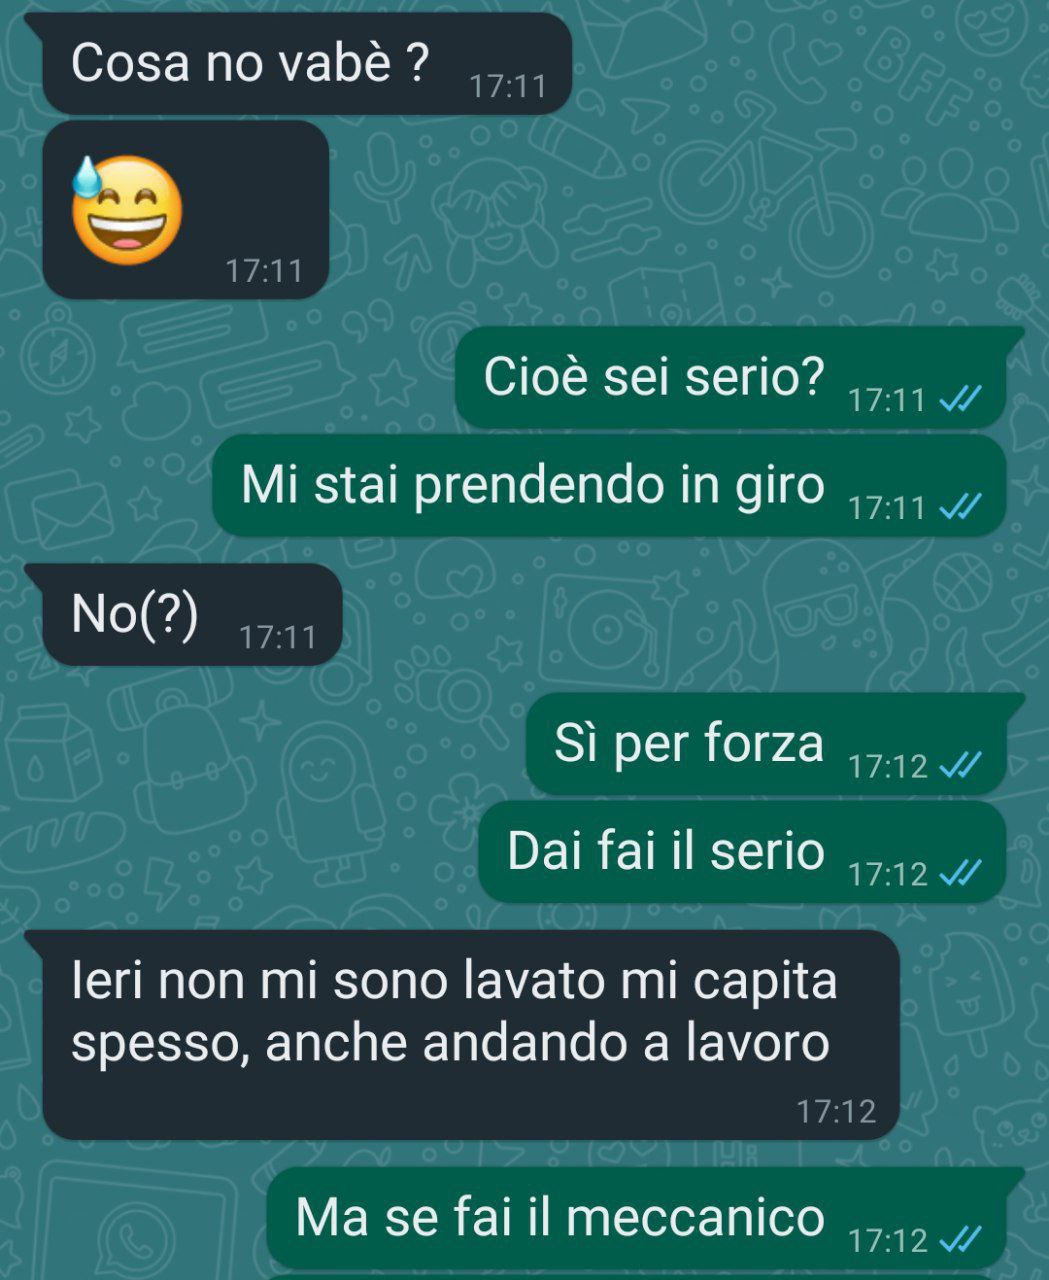Tap the sweating laughing emoji message
The width and height of the screenshot is (1049, 1280).
tap(185, 210)
